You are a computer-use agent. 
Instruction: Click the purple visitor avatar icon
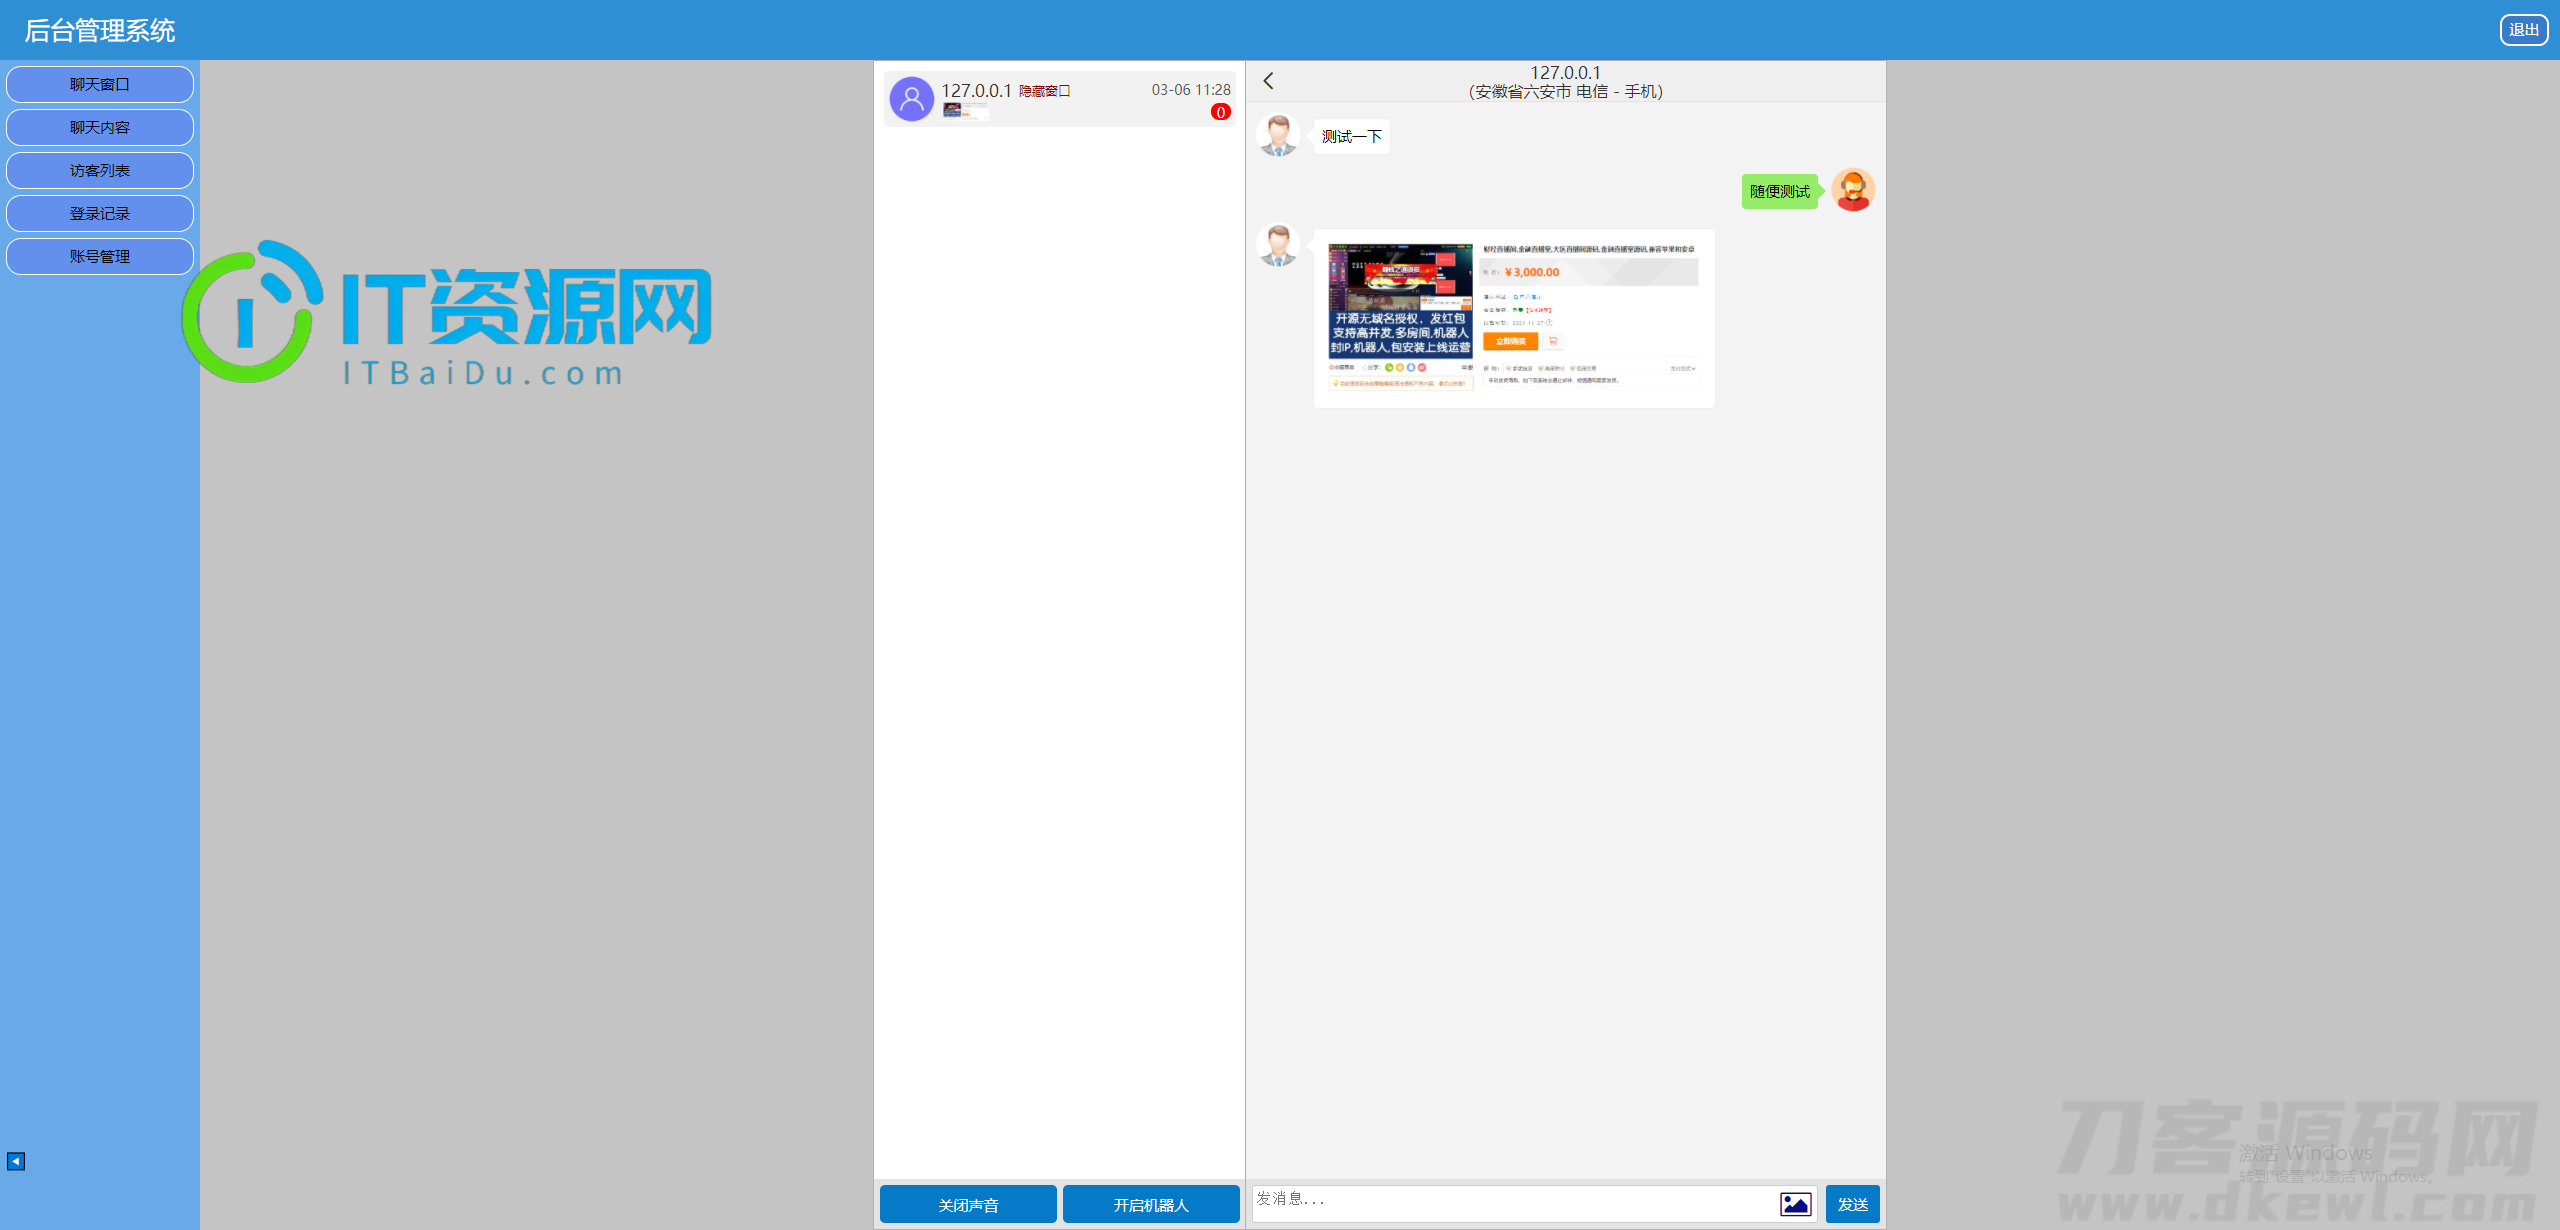coord(912,99)
